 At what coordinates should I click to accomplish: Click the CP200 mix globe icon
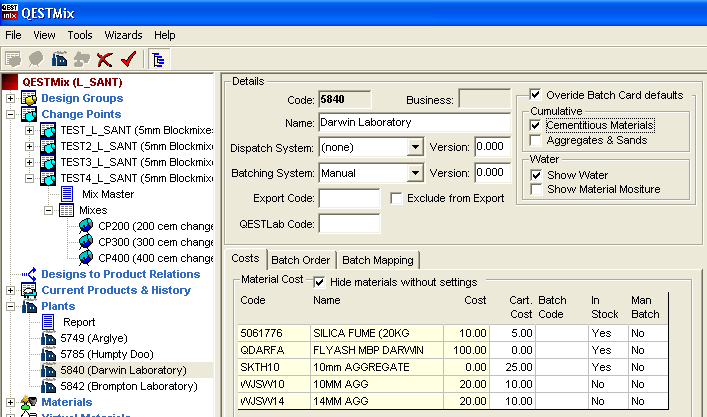(x=86, y=226)
